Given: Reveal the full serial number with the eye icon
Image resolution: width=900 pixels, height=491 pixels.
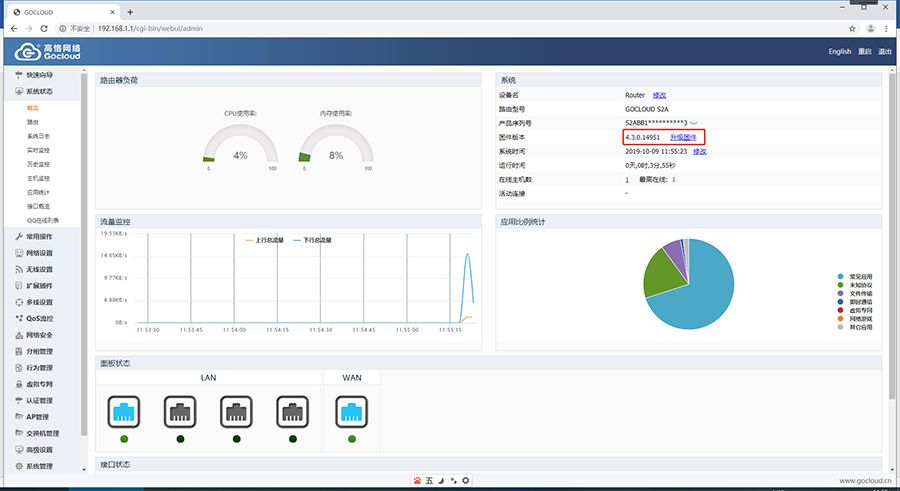Looking at the screenshot, I should click(x=694, y=122).
